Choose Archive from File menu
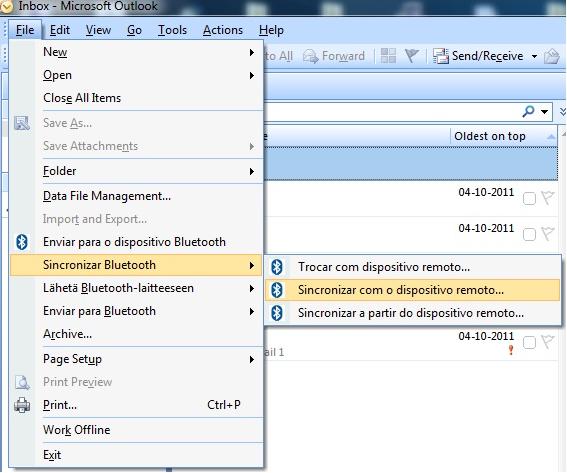 click(136, 334)
